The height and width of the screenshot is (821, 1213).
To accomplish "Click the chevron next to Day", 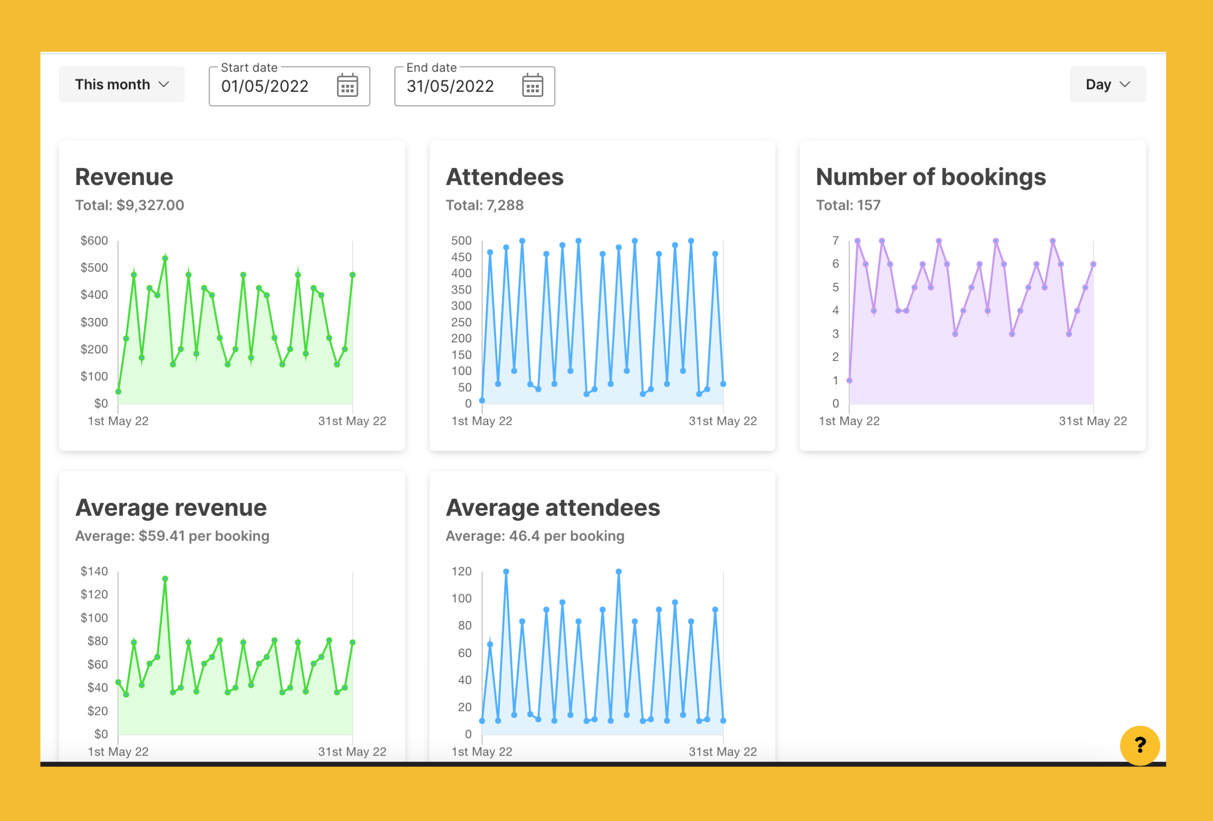I will [1124, 84].
